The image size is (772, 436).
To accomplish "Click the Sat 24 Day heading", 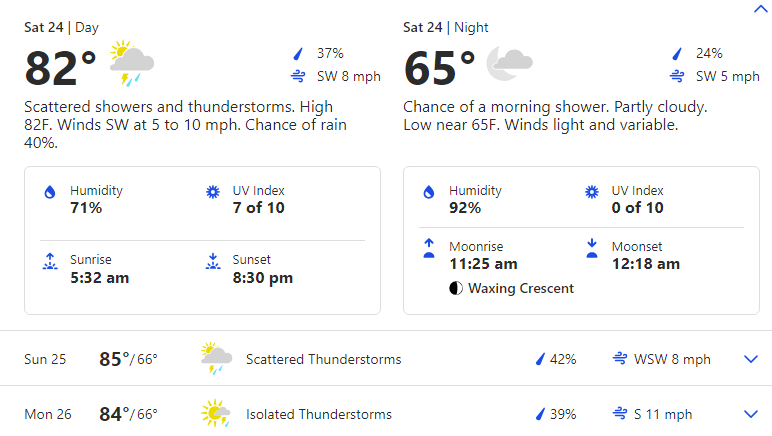I will pos(62,28).
